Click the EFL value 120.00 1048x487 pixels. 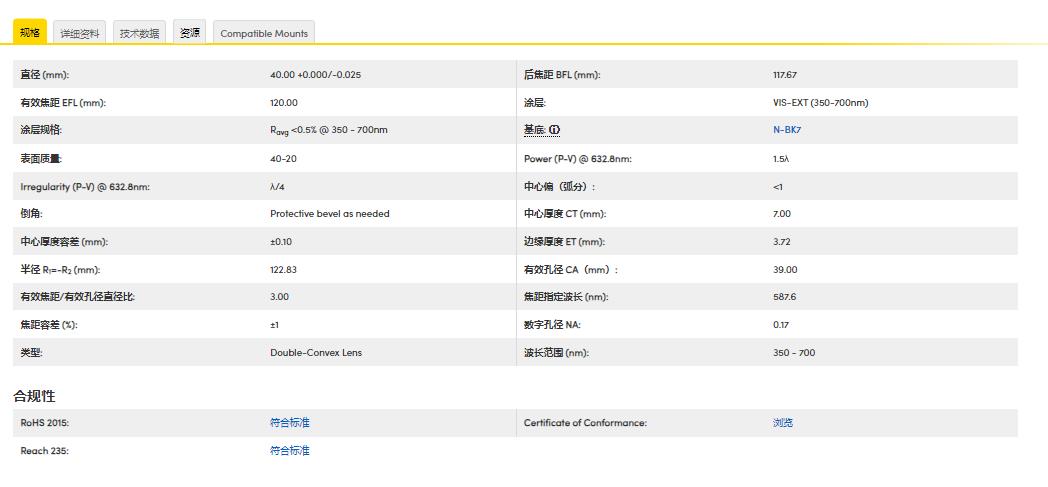(x=284, y=103)
